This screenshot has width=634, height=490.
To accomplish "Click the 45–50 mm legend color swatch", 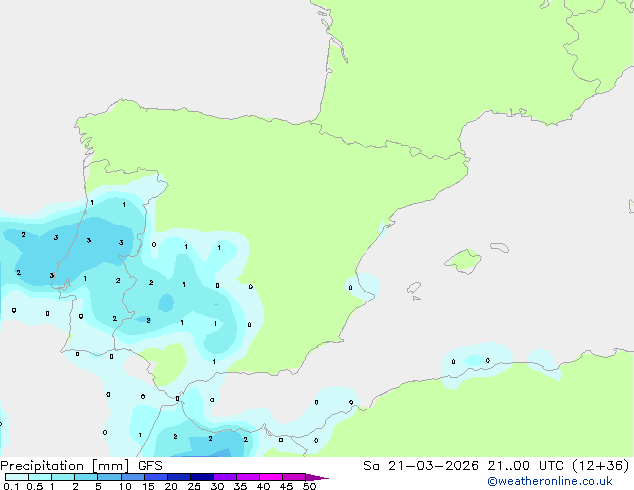I will [x=294, y=477].
